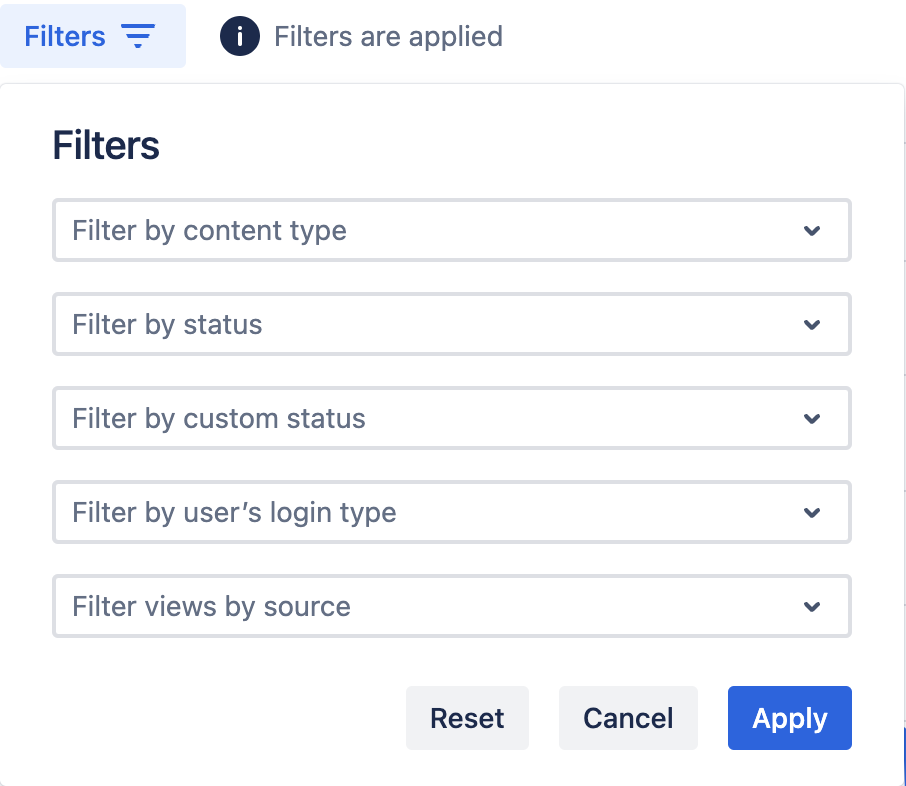Click the "Filters are applied" message text
Image resolution: width=906 pixels, height=786 pixels.
click(x=388, y=37)
